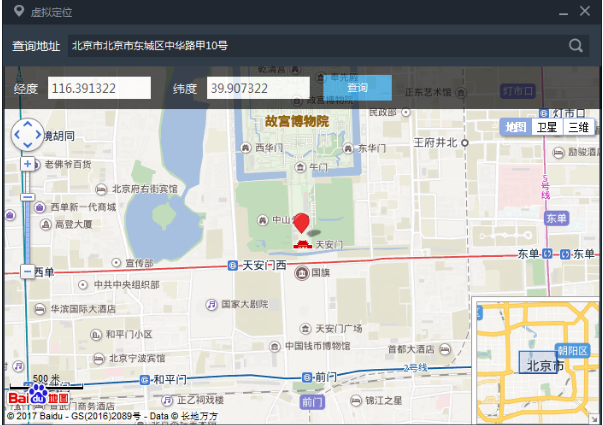Click the 国家大剧院 music icon

[x=211, y=305]
